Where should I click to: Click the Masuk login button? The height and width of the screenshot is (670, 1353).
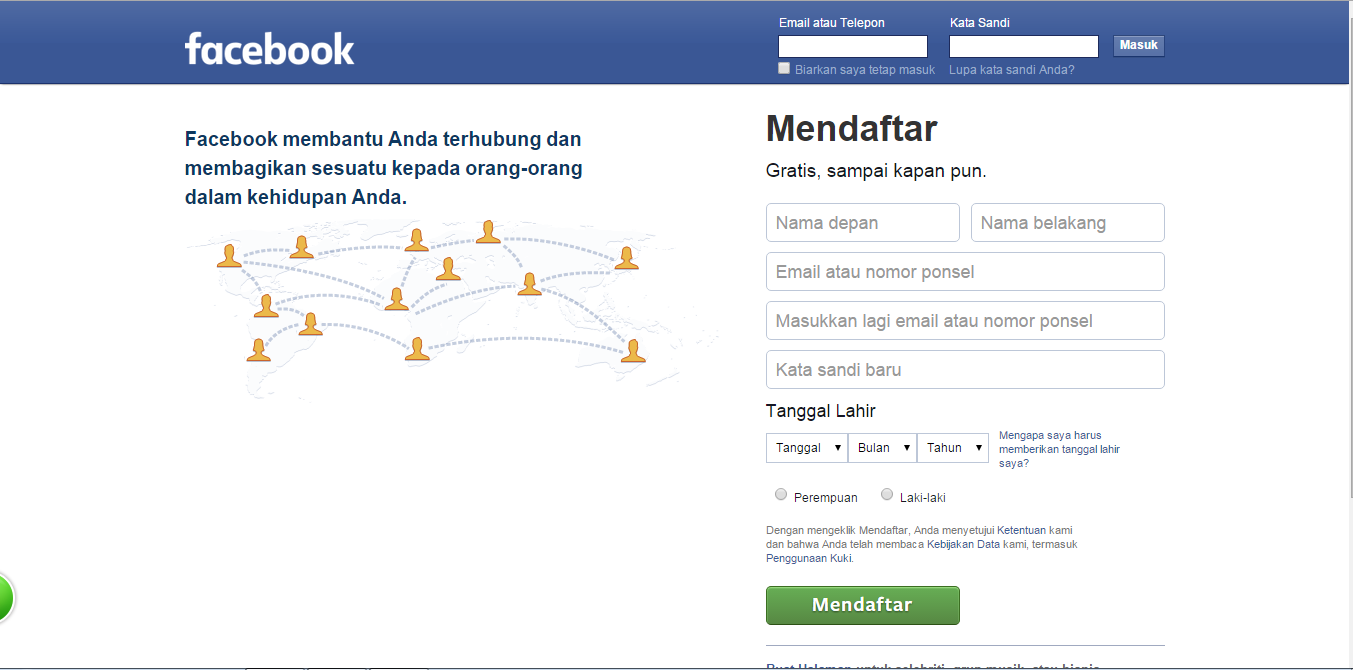(1139, 46)
